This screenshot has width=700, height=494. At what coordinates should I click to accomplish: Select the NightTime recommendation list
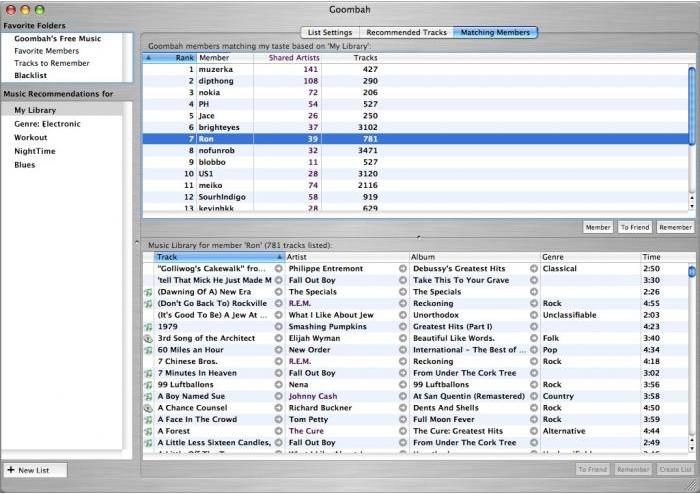(35, 151)
